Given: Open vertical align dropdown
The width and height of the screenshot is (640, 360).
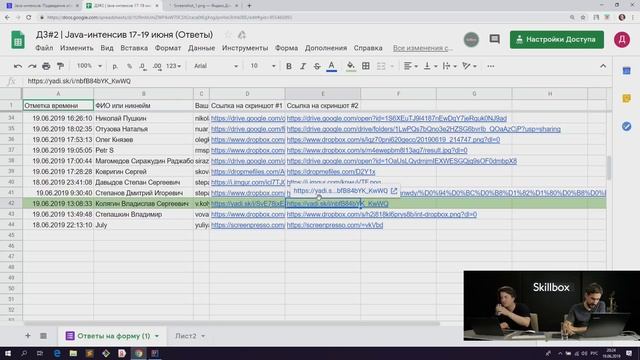Looking at the screenshot, I should click(x=430, y=66).
